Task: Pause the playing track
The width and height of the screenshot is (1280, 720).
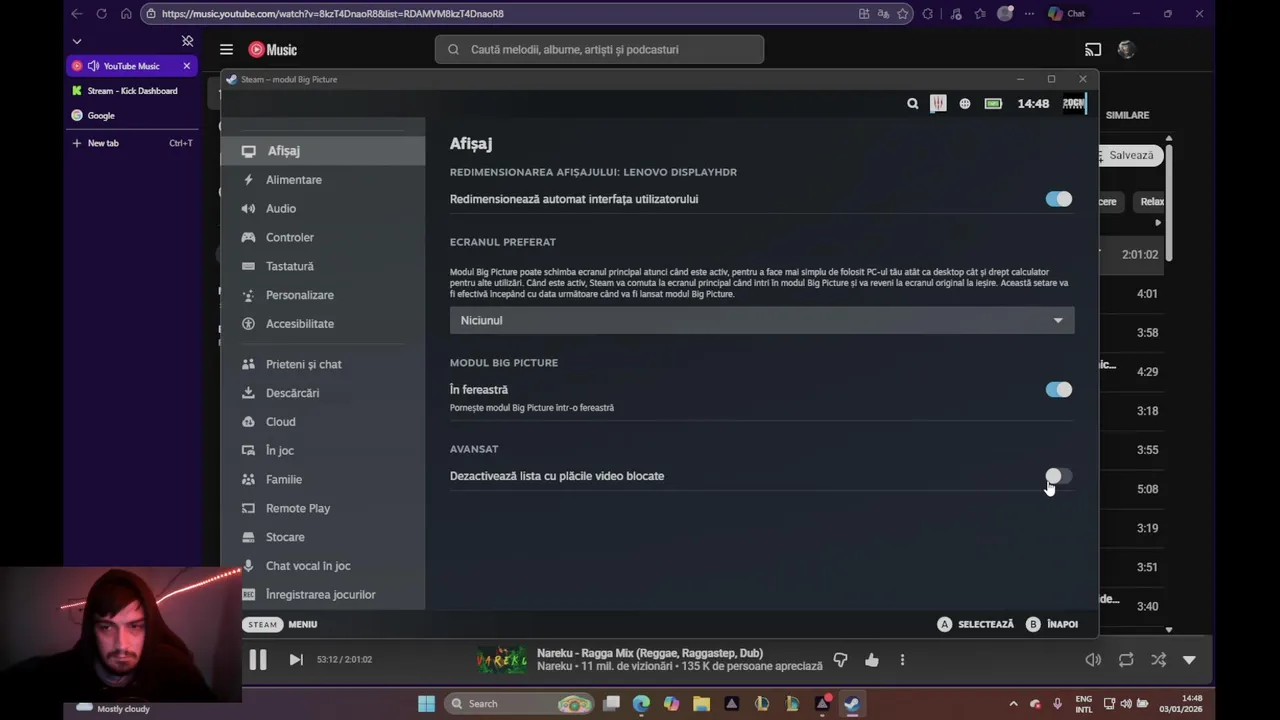Action: tap(258, 660)
